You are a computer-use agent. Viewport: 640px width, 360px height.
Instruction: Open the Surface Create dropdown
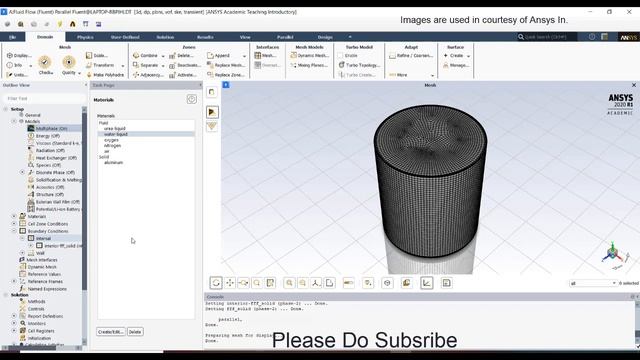[468, 56]
